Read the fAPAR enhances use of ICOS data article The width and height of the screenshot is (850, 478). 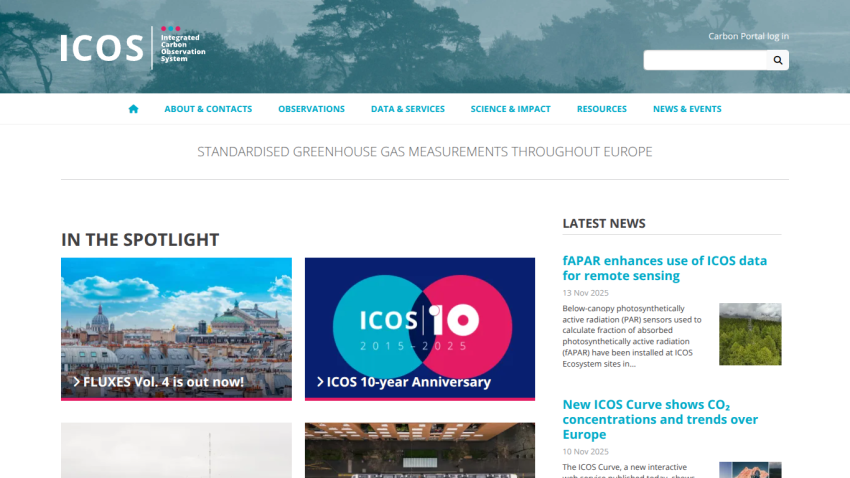665,268
